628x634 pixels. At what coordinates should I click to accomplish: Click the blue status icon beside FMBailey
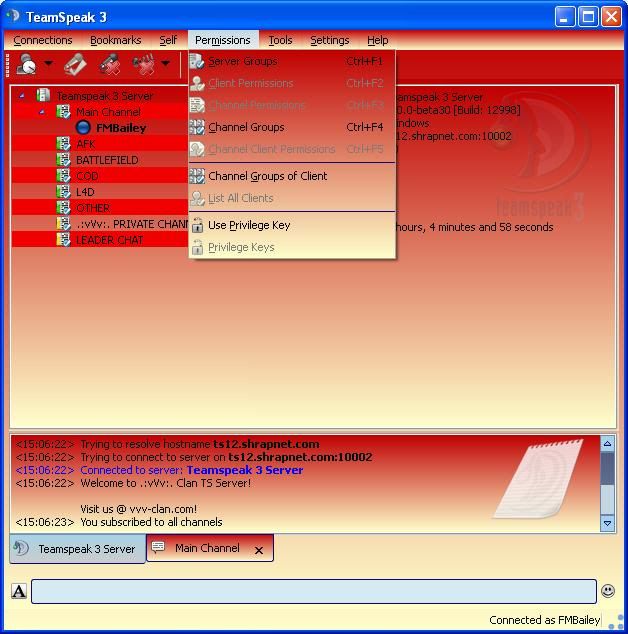pyautogui.click(x=83, y=127)
